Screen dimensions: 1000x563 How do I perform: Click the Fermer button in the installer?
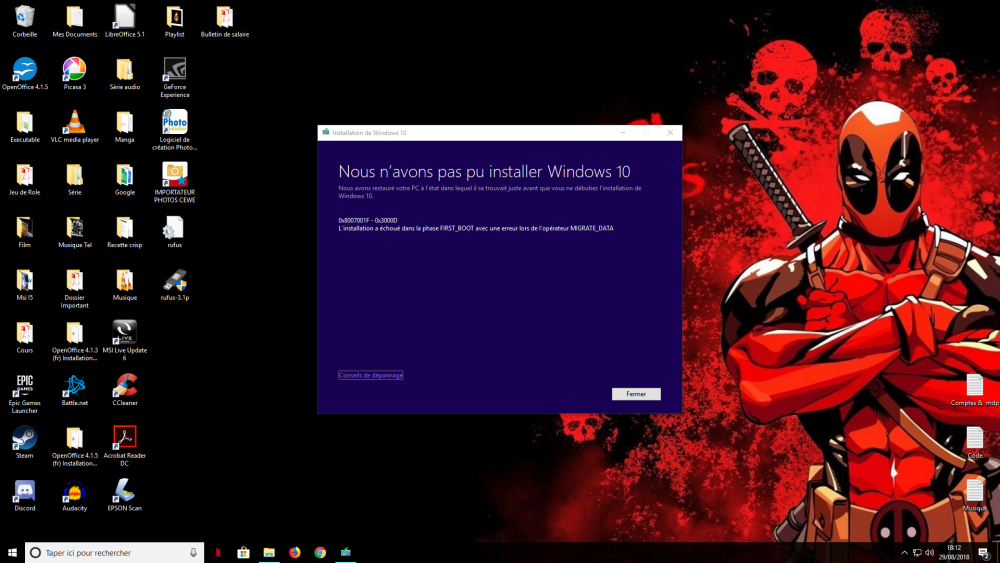636,394
